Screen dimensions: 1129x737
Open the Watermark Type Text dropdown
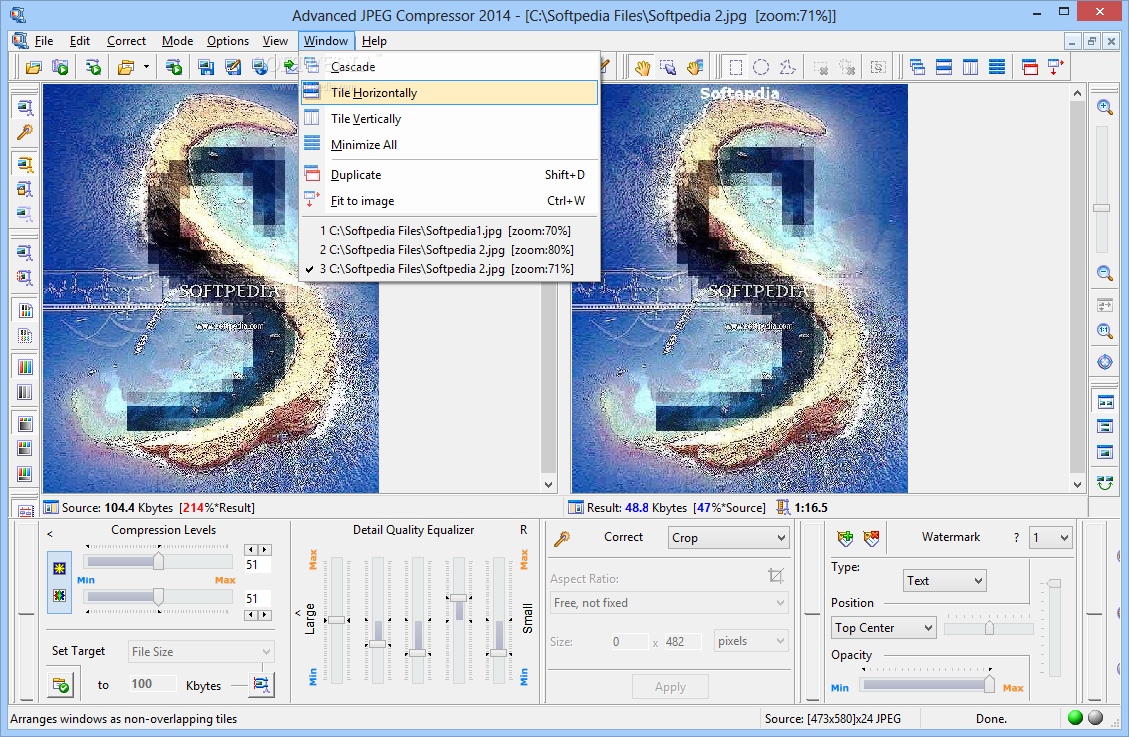click(x=945, y=581)
